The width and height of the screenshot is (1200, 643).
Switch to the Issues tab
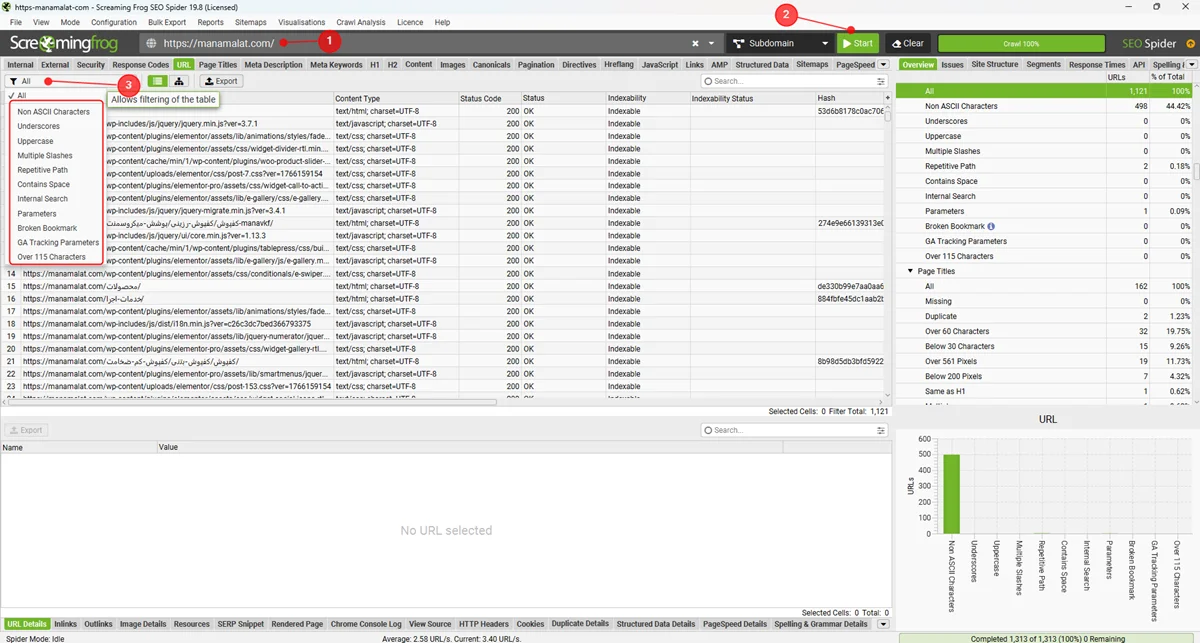pos(952,65)
